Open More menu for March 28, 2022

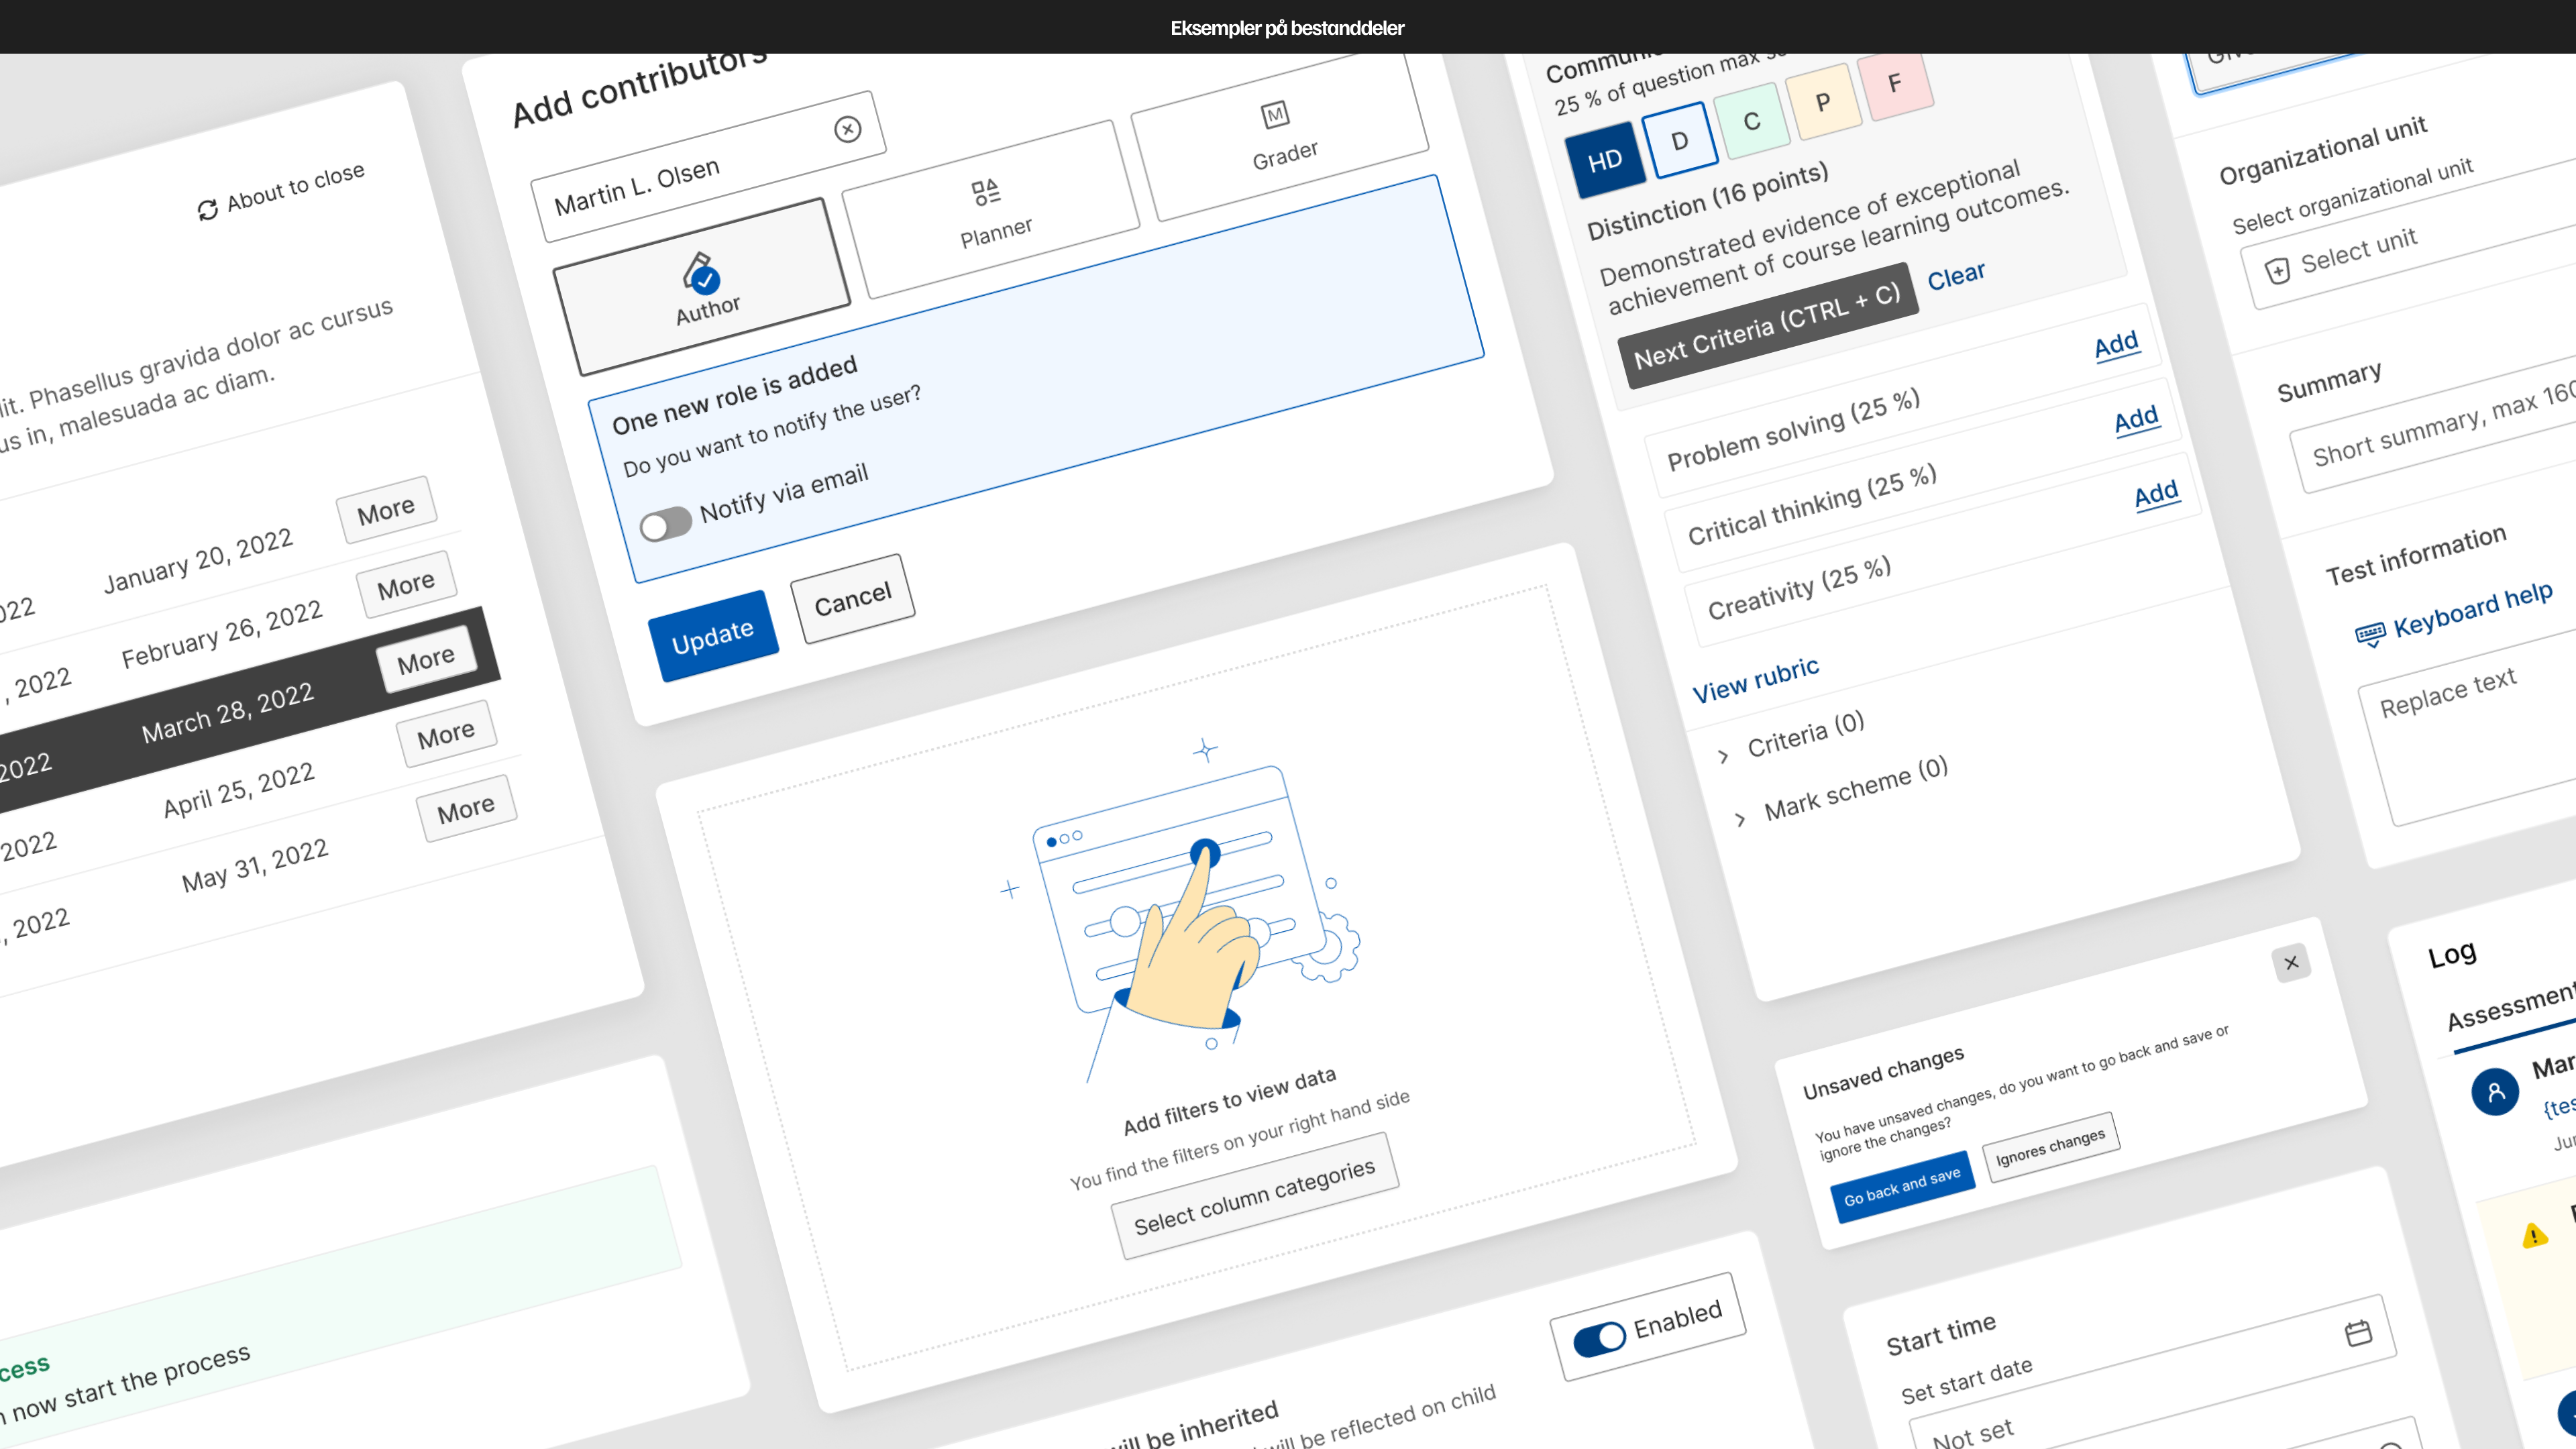point(426,659)
